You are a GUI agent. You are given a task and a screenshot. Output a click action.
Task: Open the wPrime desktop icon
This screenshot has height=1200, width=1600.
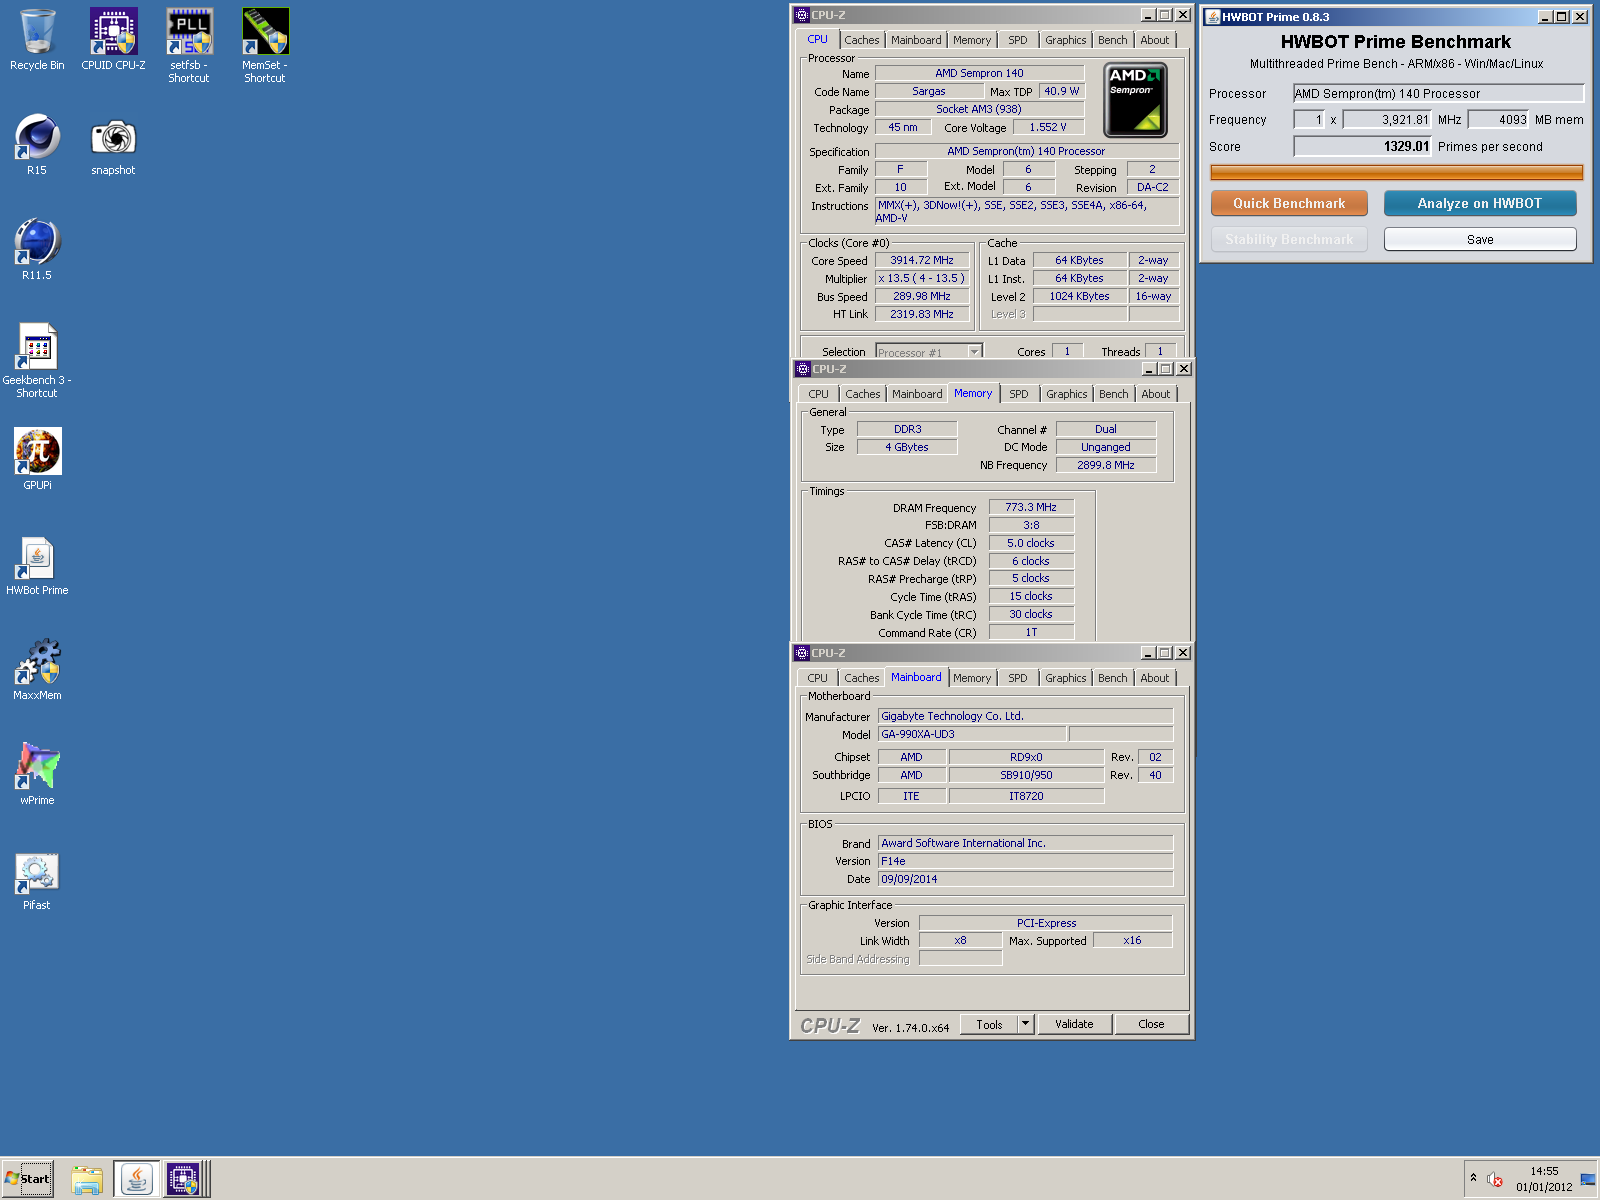(x=37, y=775)
